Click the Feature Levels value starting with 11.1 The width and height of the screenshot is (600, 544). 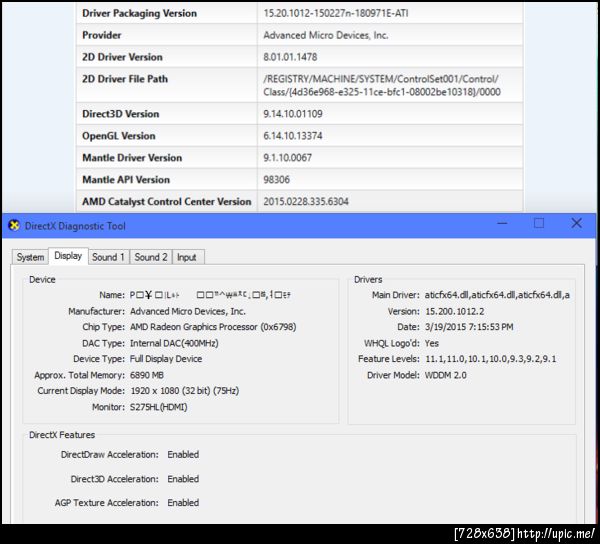491,359
